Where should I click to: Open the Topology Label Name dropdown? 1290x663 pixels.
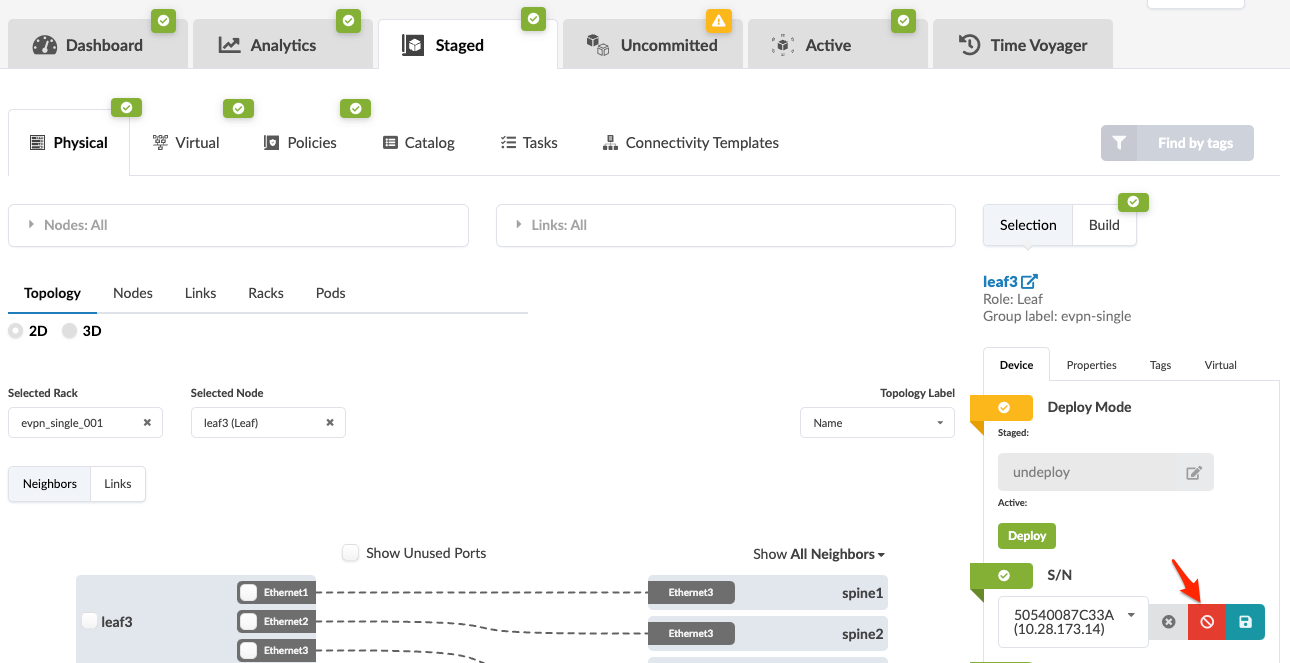click(x=877, y=423)
